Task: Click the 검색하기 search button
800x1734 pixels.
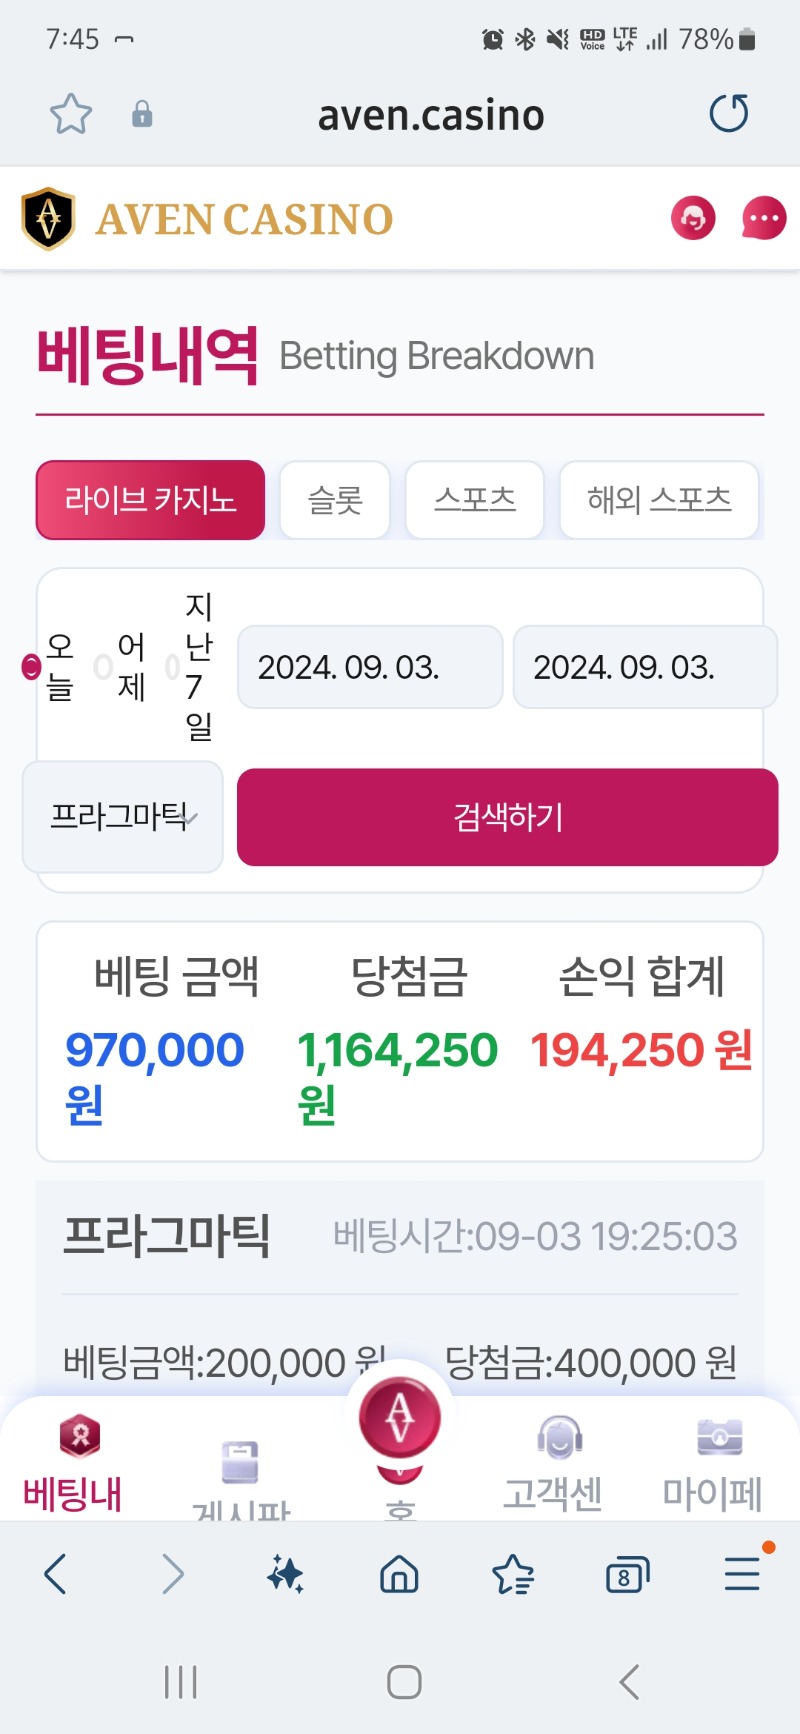Action: tap(508, 817)
